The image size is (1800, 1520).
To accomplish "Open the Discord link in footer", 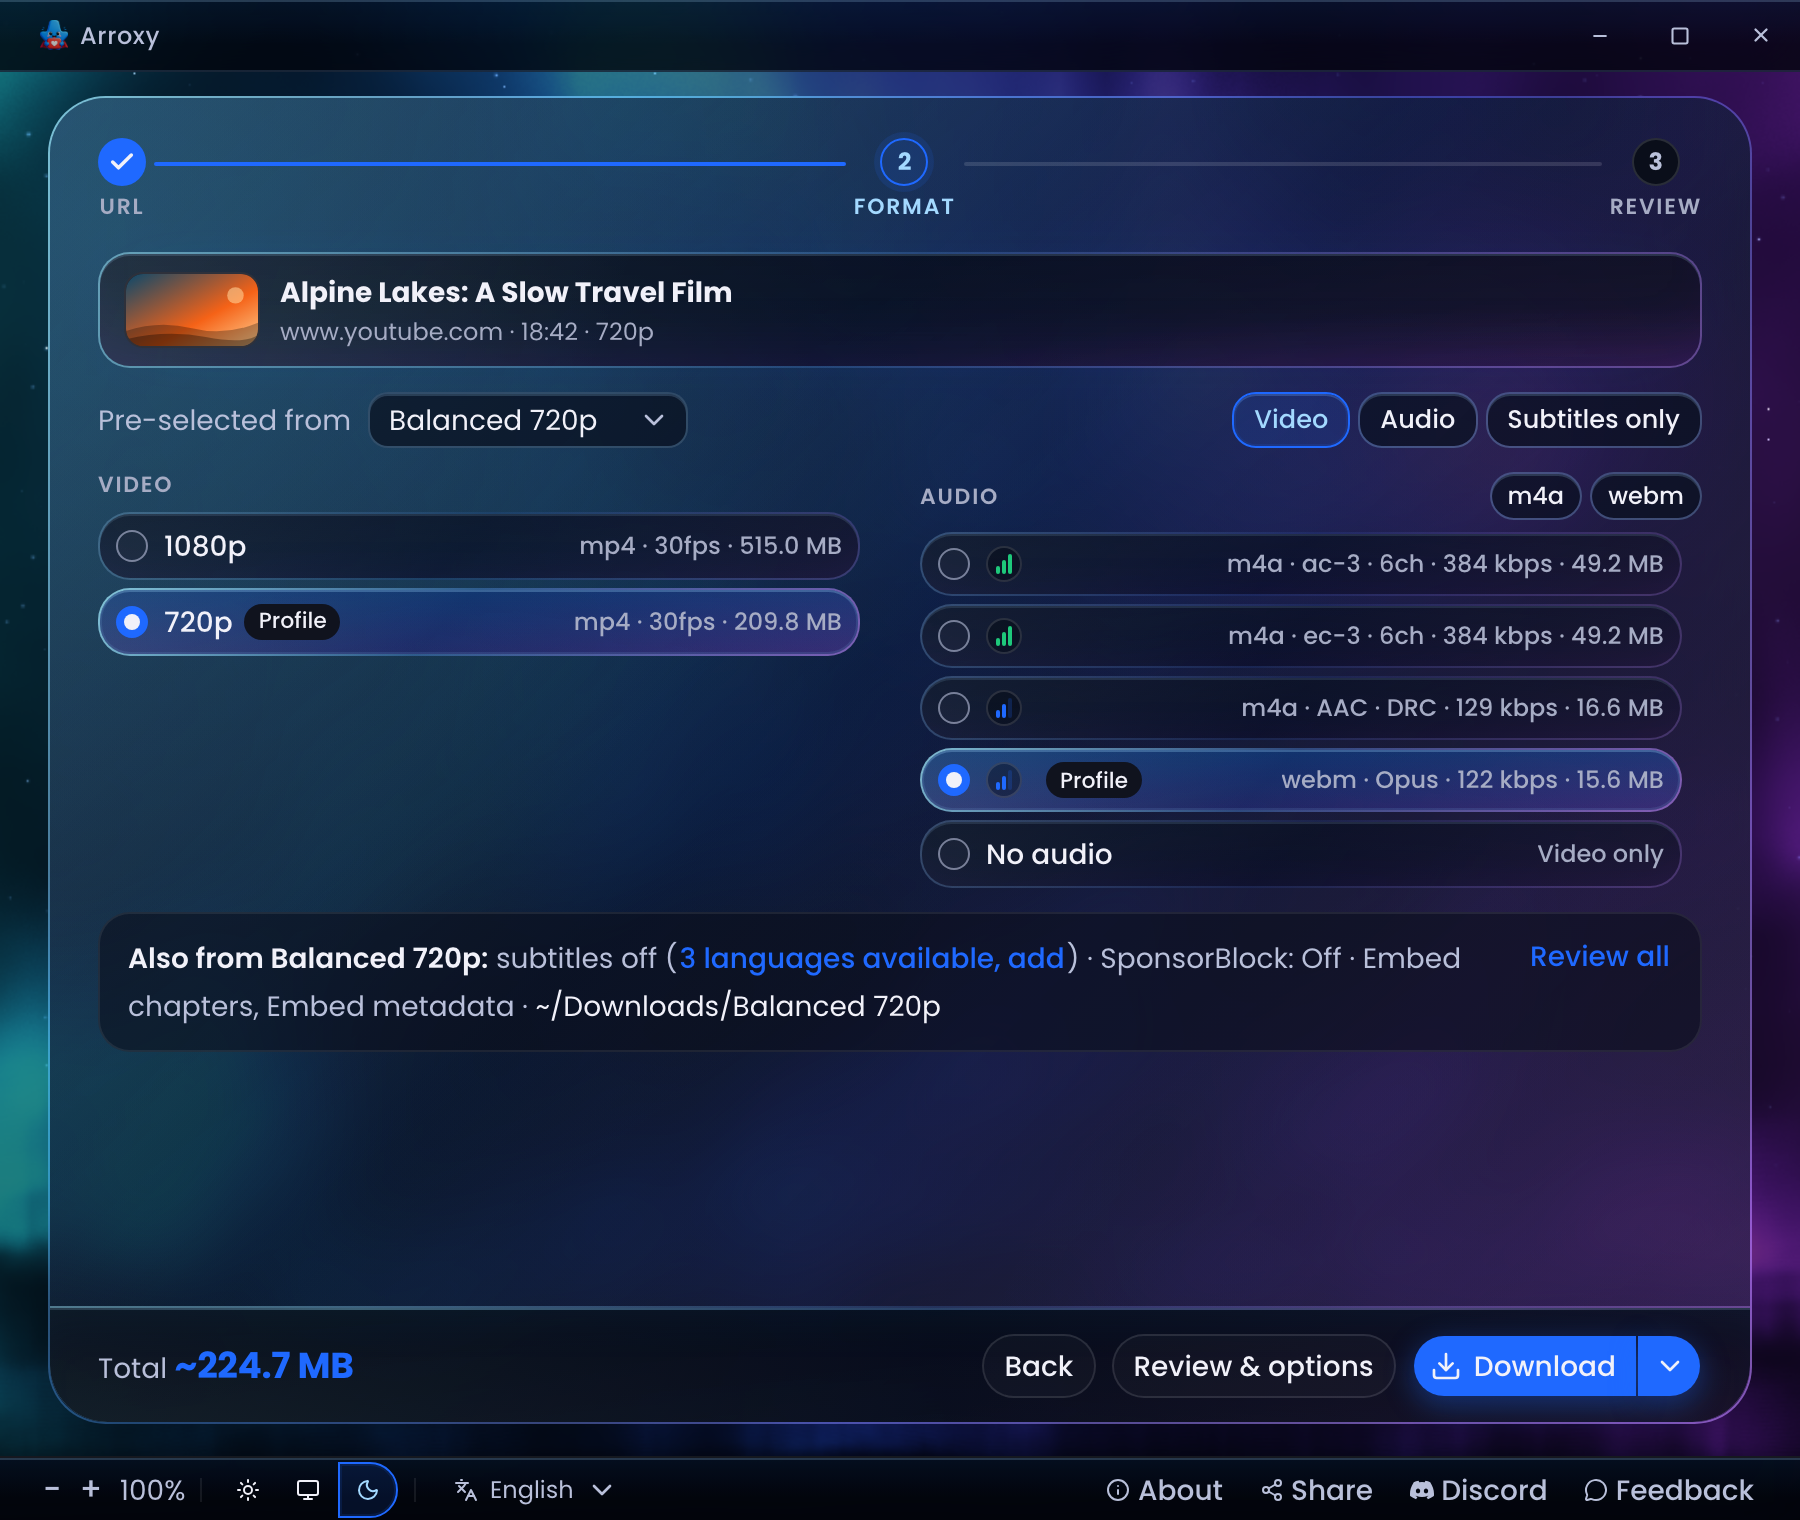I will (x=1478, y=1490).
